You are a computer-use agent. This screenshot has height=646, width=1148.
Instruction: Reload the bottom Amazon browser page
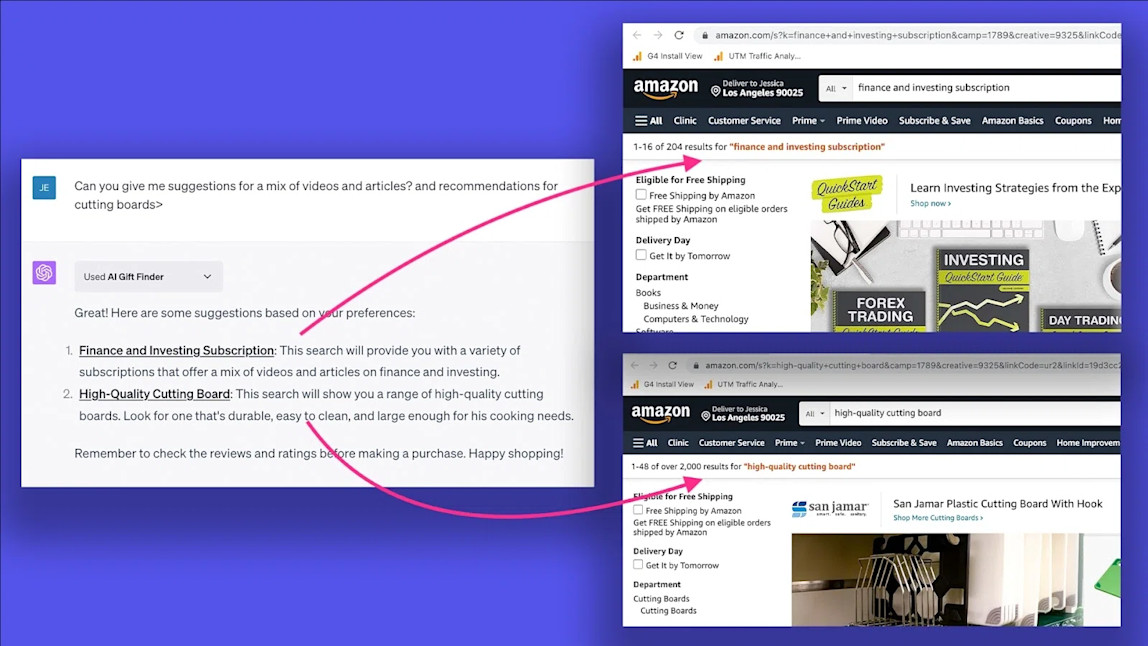tap(672, 365)
